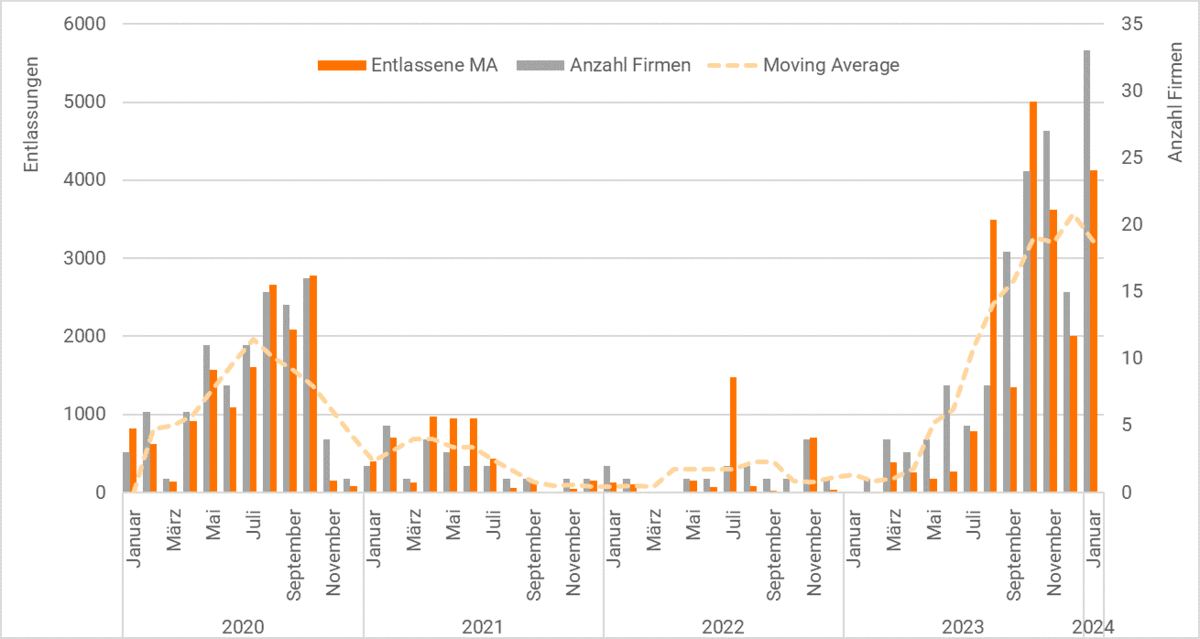Click the tall orange bar for Juli 2022
This screenshot has height=639, width=1200.
pyautogui.click(x=733, y=435)
